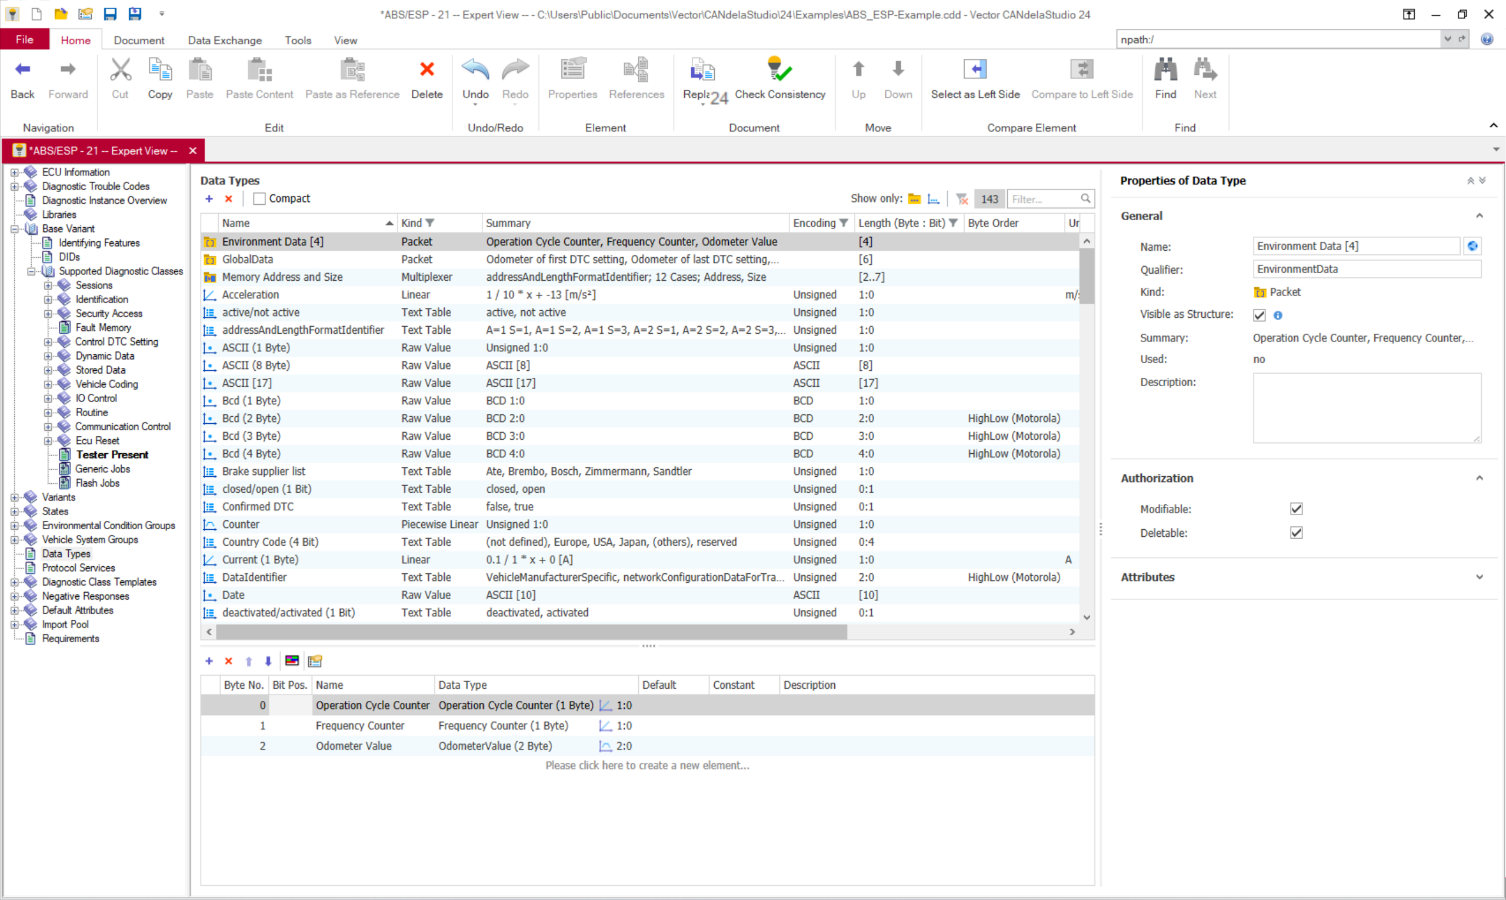Click the info icon beside Visible as Structure
This screenshot has height=900, width=1506.
click(x=1278, y=315)
